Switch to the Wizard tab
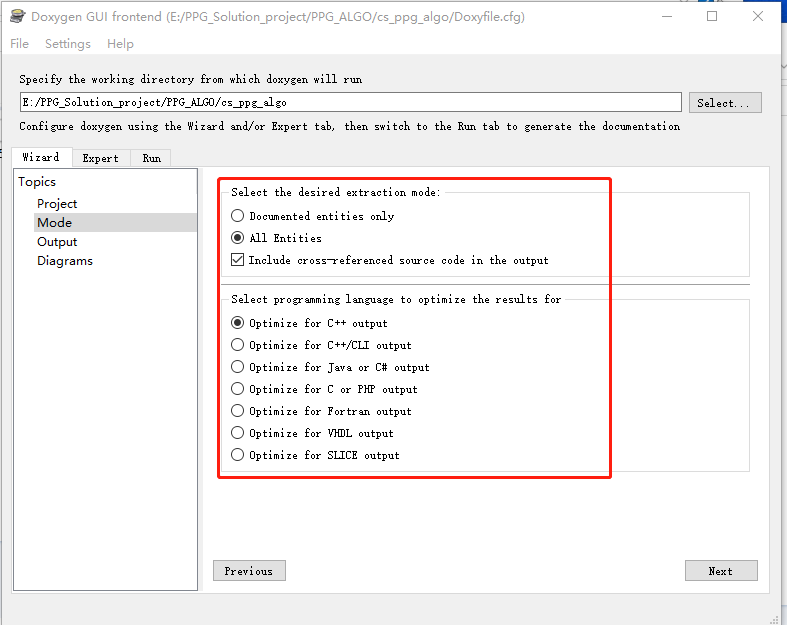 [41, 157]
